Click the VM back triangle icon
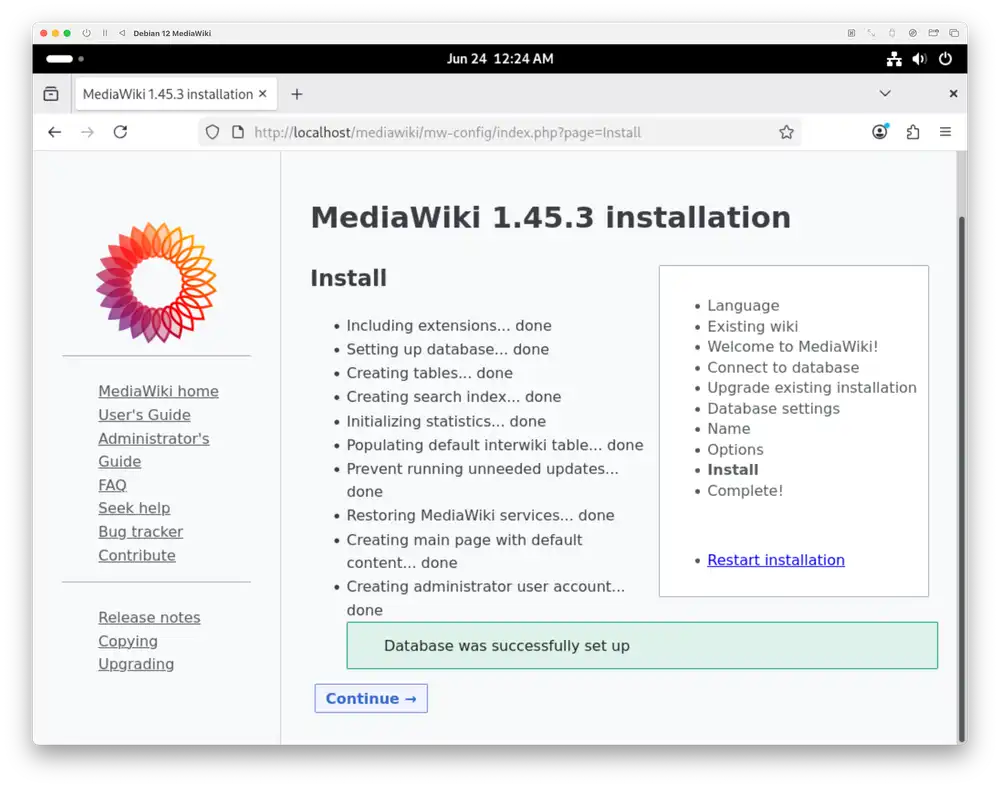 pos(122,33)
